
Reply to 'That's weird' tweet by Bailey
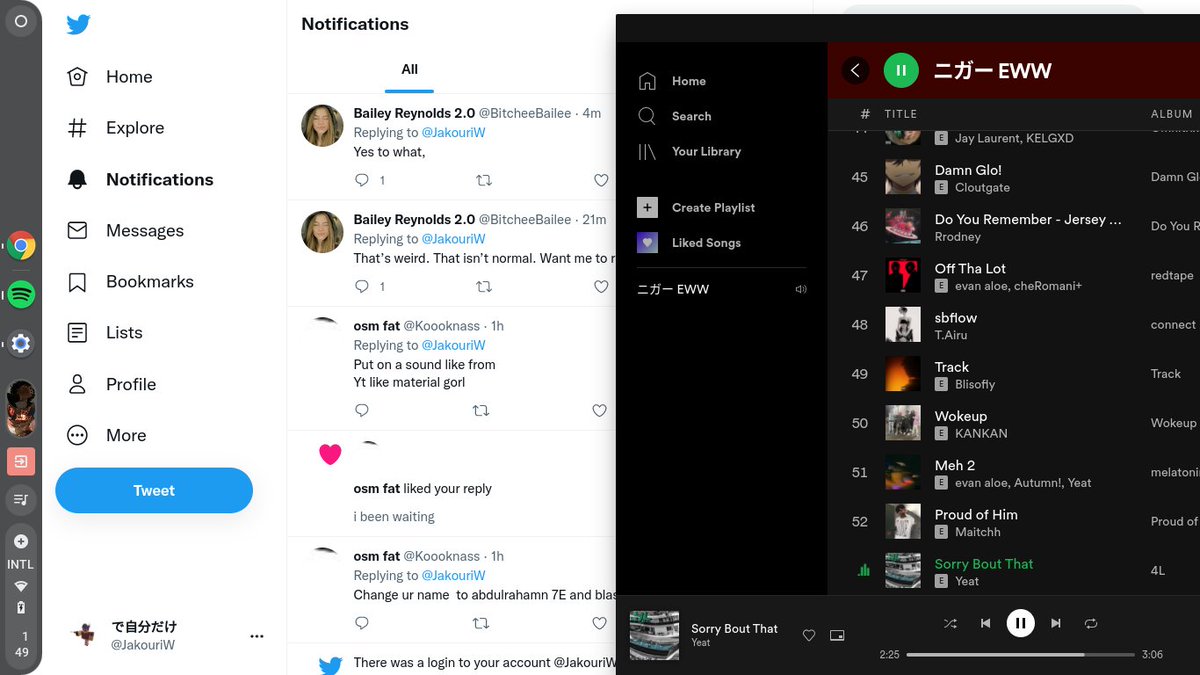tap(362, 286)
